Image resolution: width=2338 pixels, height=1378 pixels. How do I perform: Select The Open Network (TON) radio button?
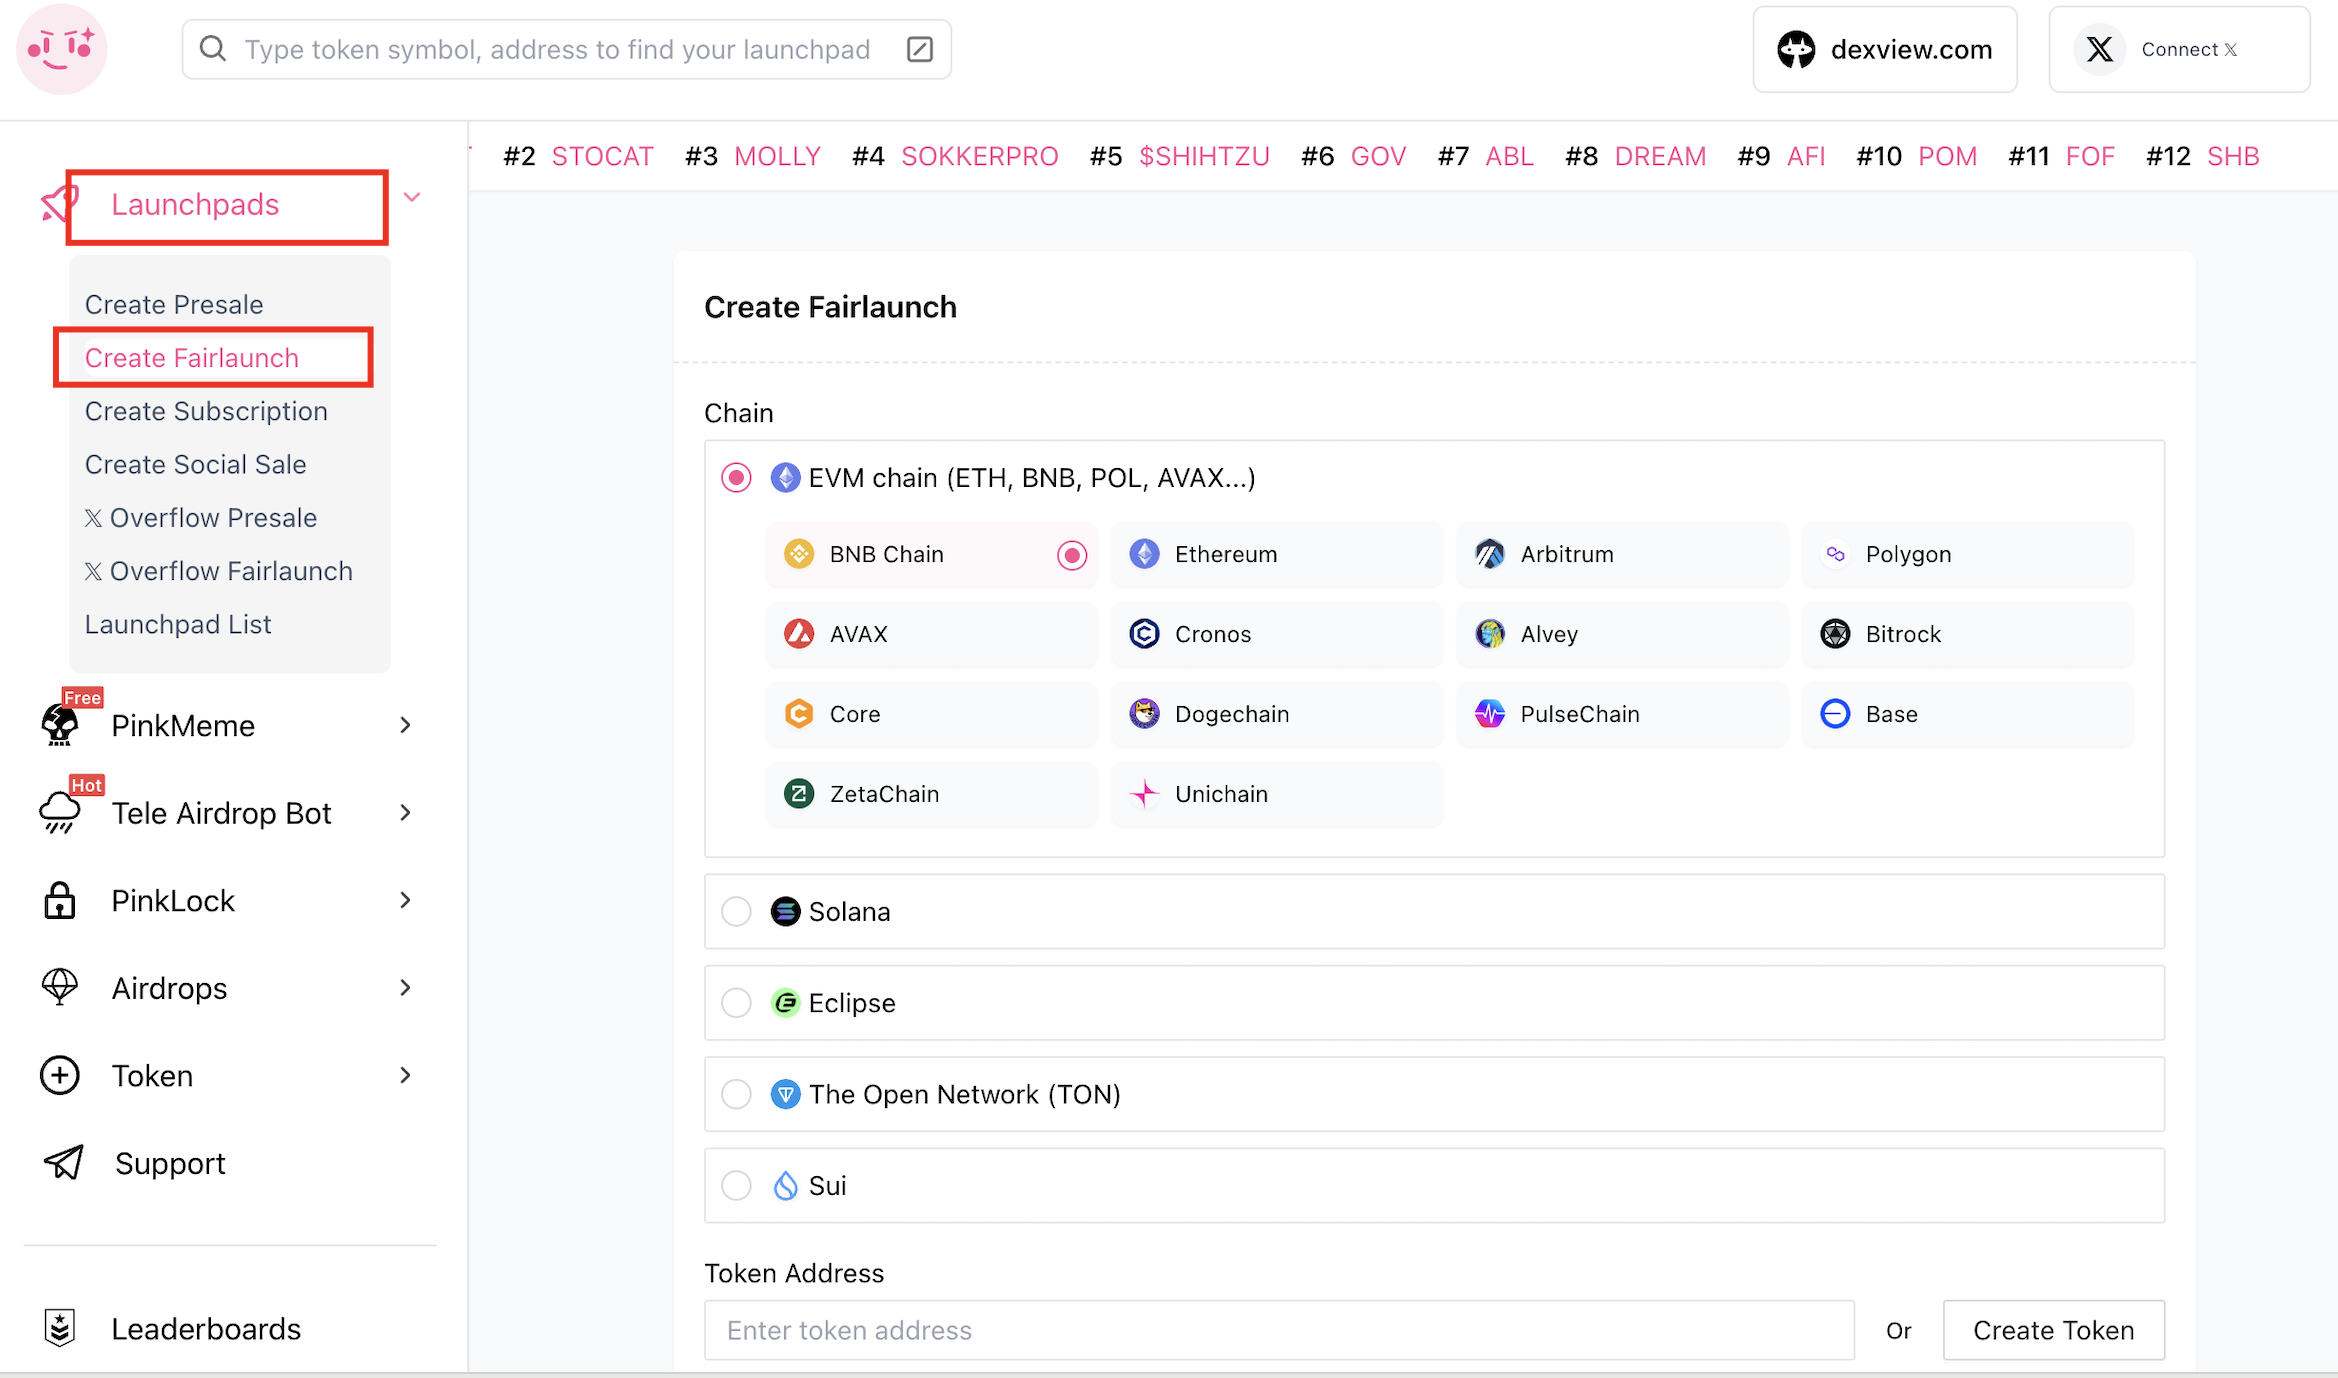pyautogui.click(x=736, y=1094)
